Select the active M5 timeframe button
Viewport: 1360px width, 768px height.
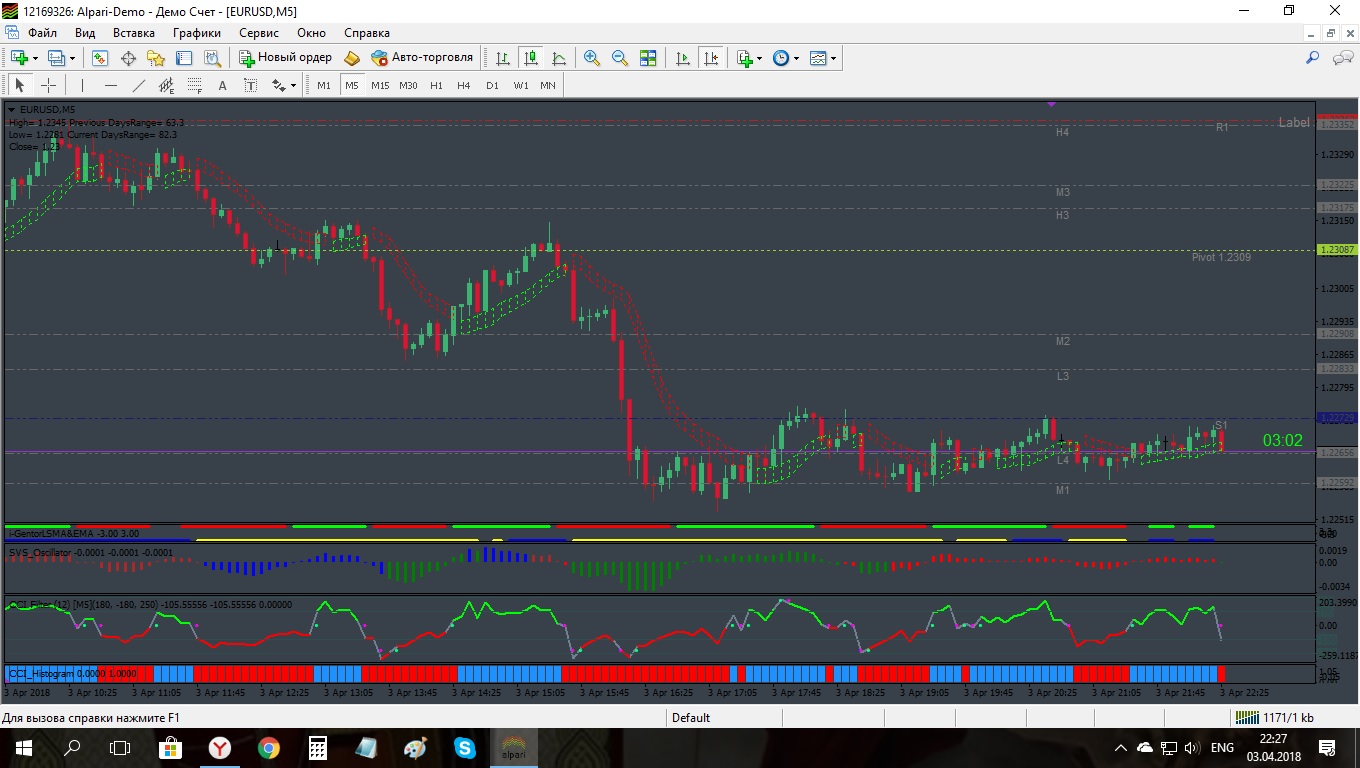pyautogui.click(x=352, y=85)
